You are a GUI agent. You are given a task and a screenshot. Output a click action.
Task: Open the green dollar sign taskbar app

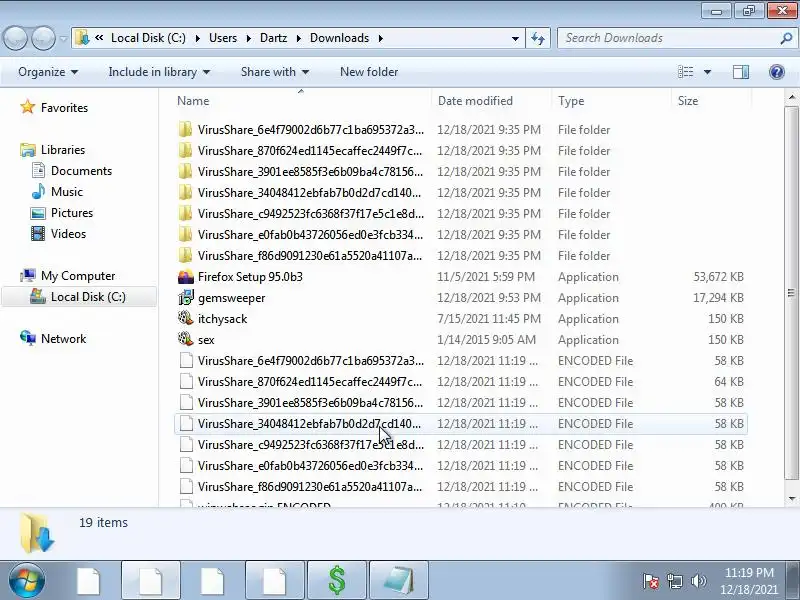[x=337, y=581]
